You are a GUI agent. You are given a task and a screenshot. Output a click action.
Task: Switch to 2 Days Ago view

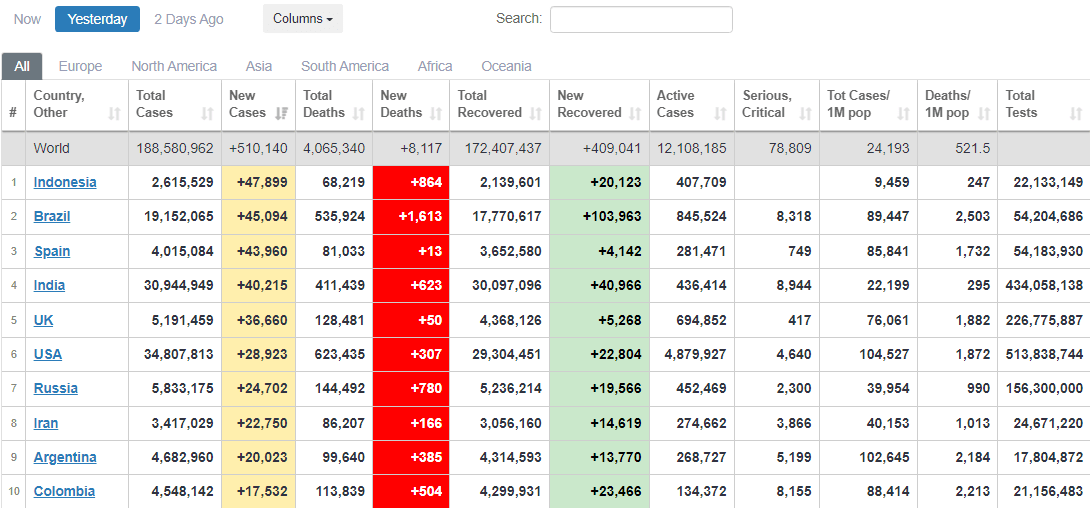[x=189, y=19]
